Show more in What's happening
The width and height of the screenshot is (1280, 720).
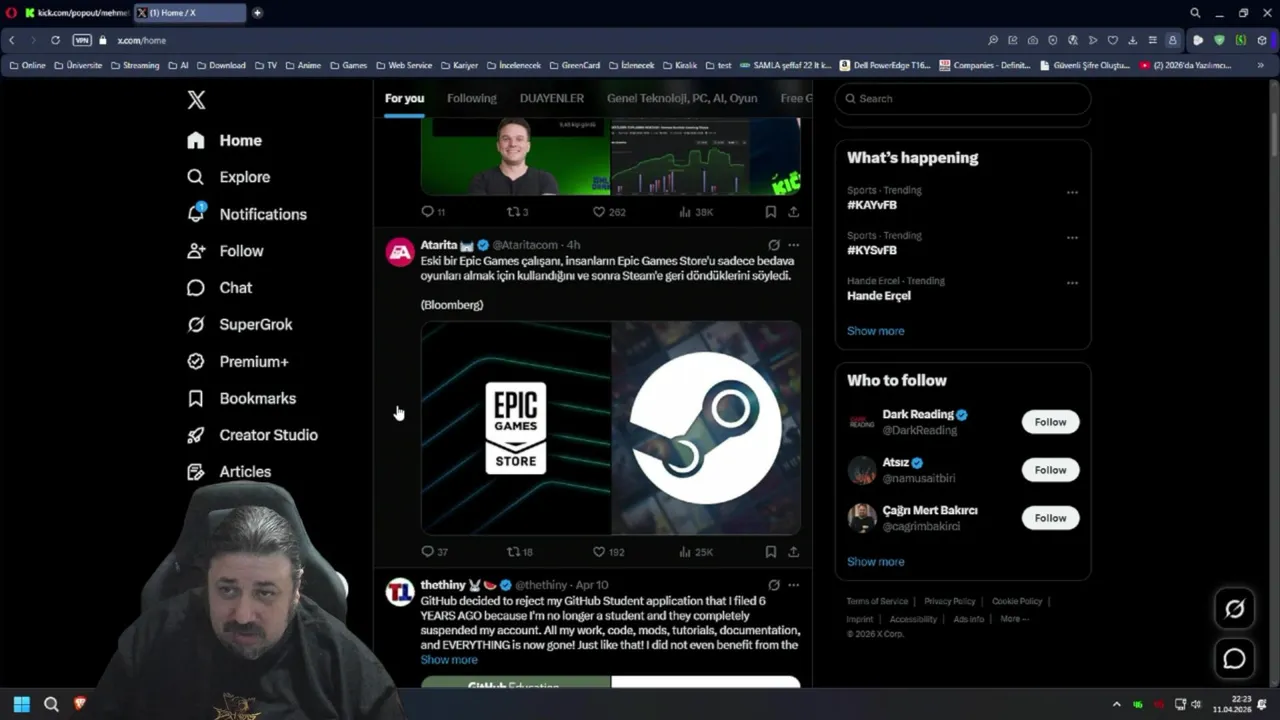point(875,331)
